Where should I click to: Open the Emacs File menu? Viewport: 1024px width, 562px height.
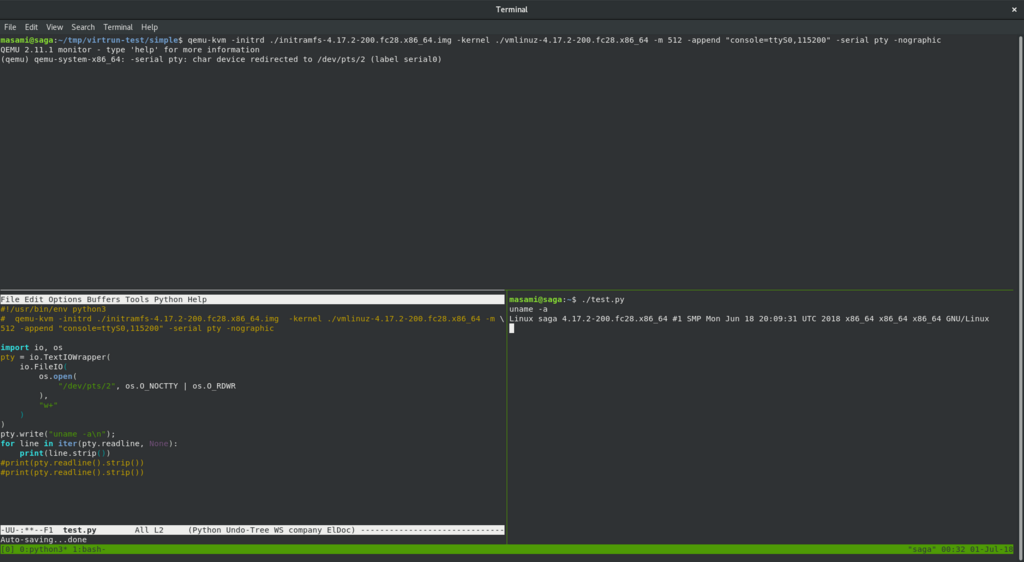coord(10,299)
